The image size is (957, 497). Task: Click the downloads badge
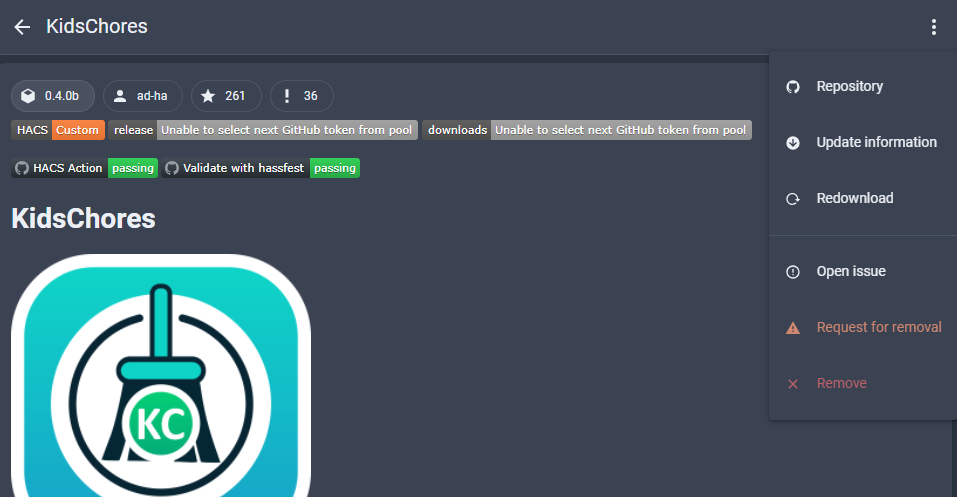pyautogui.click(x=587, y=130)
